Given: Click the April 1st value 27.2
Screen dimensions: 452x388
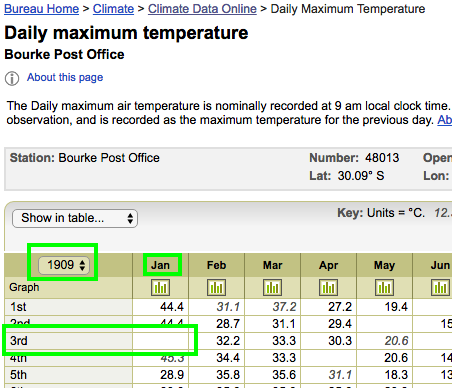Looking at the screenshot, I should (340, 307).
